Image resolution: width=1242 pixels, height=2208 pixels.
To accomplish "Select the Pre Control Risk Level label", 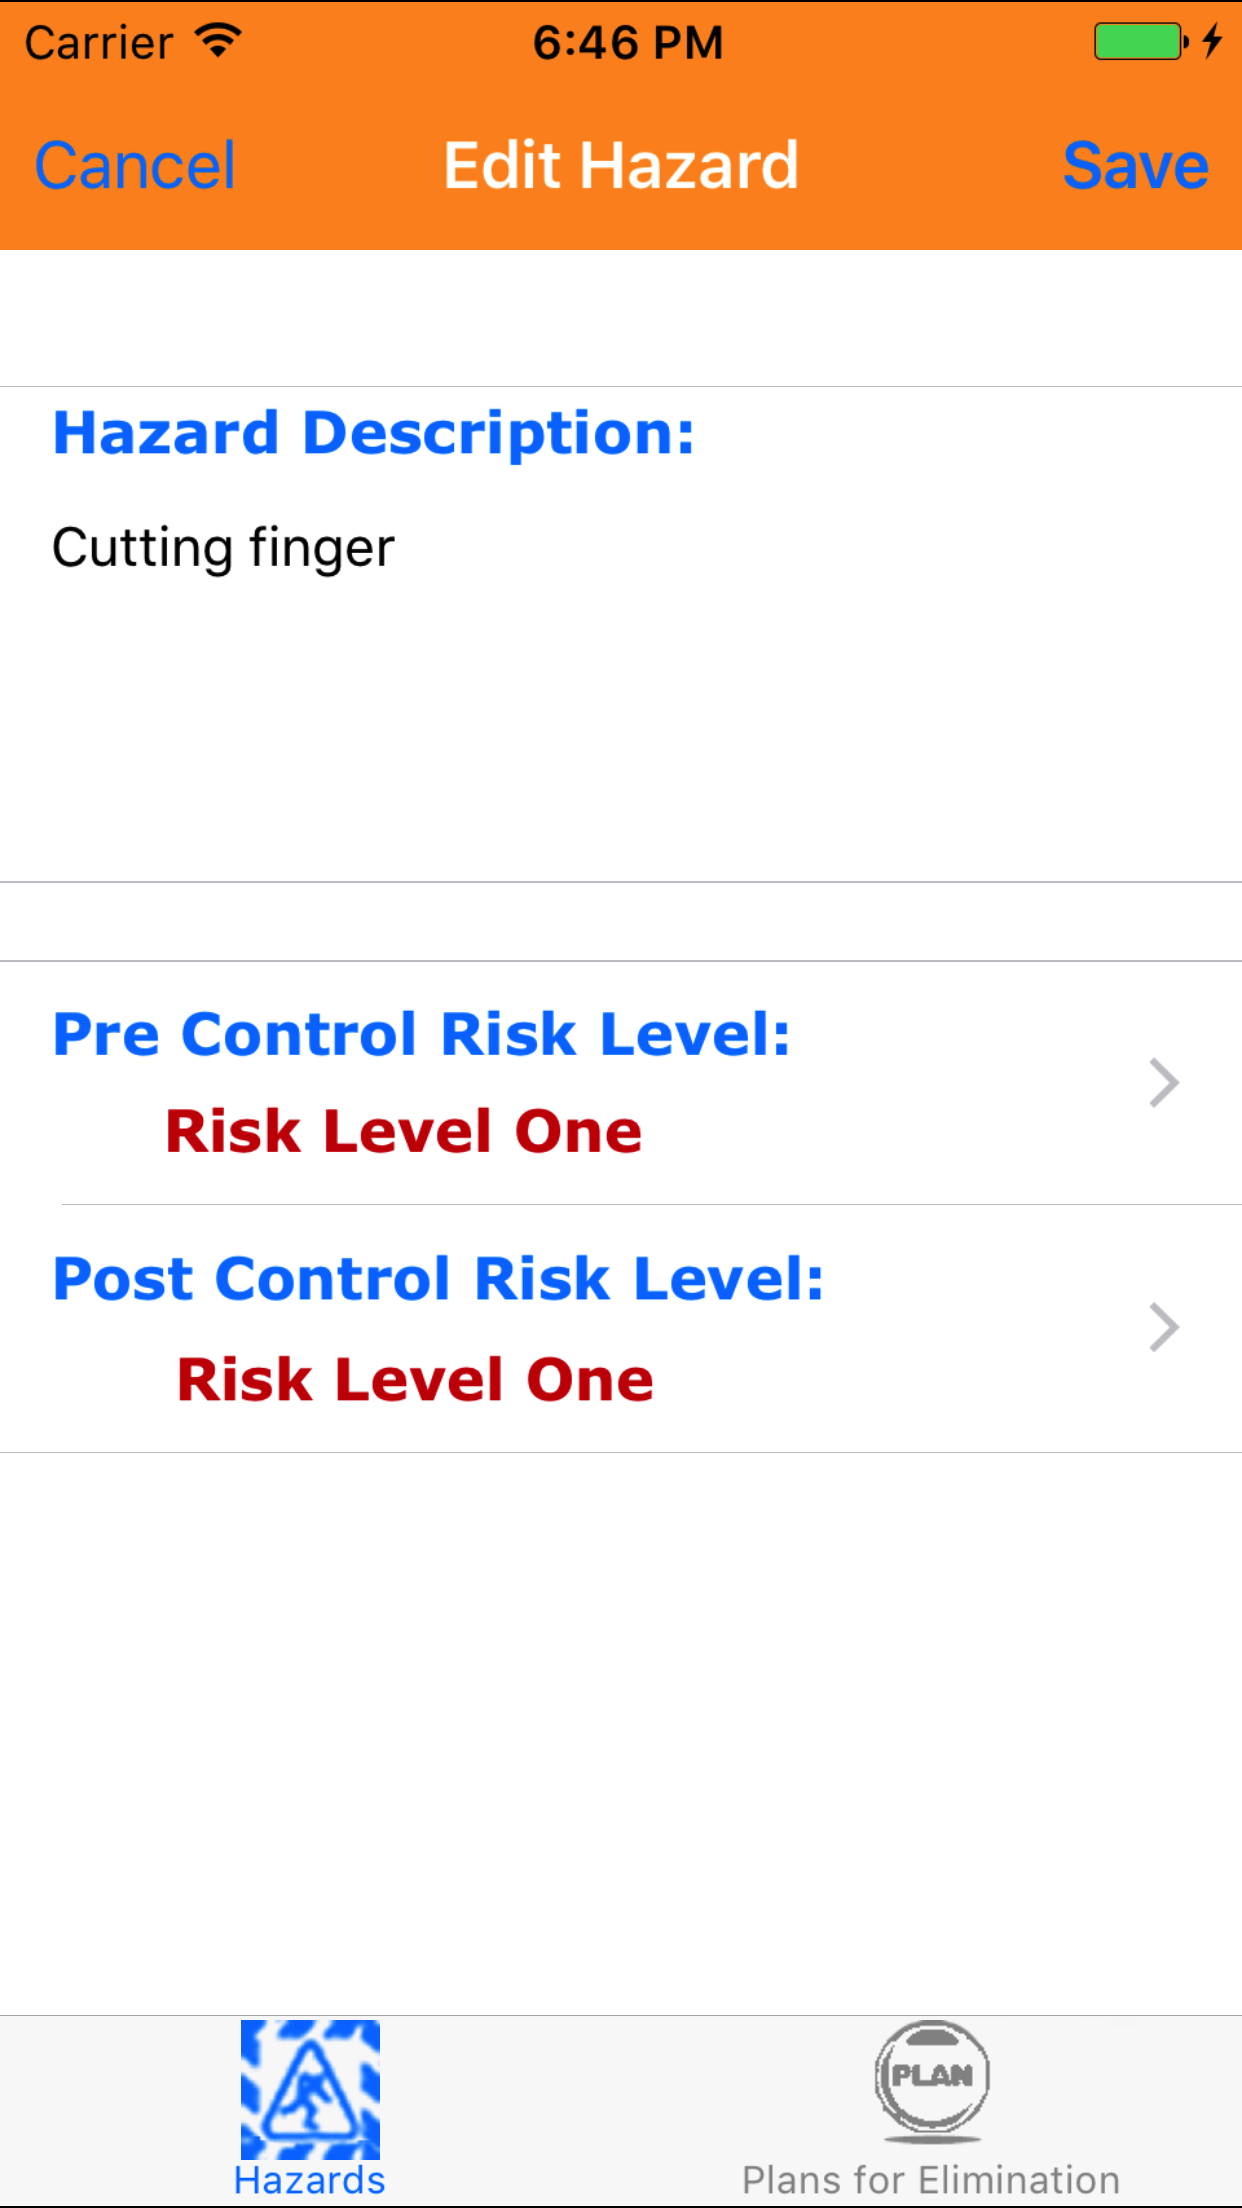I will coord(421,1034).
